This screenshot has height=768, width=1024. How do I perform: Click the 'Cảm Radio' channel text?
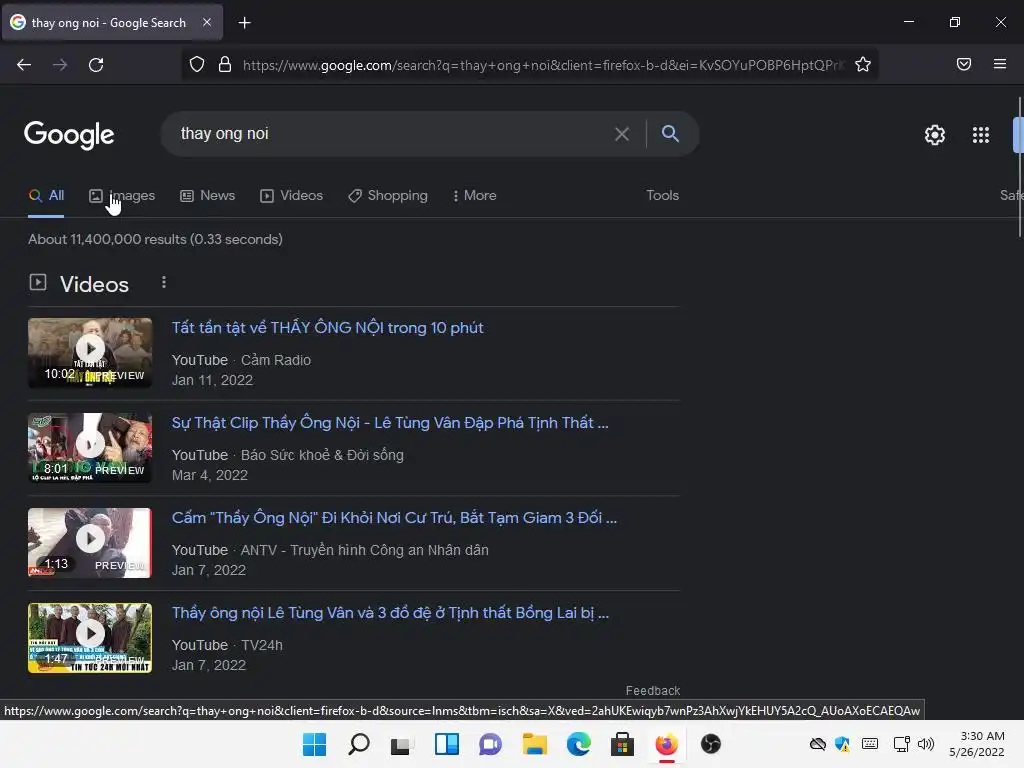pyautogui.click(x=276, y=360)
